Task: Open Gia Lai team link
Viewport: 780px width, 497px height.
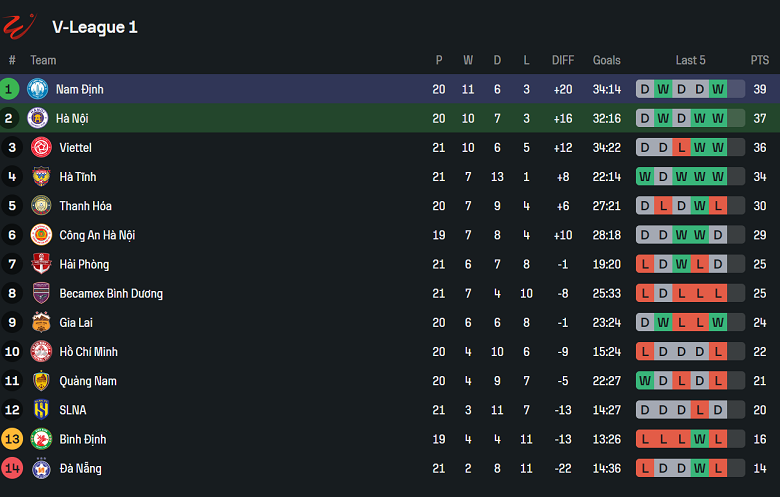Action: pyautogui.click(x=75, y=323)
